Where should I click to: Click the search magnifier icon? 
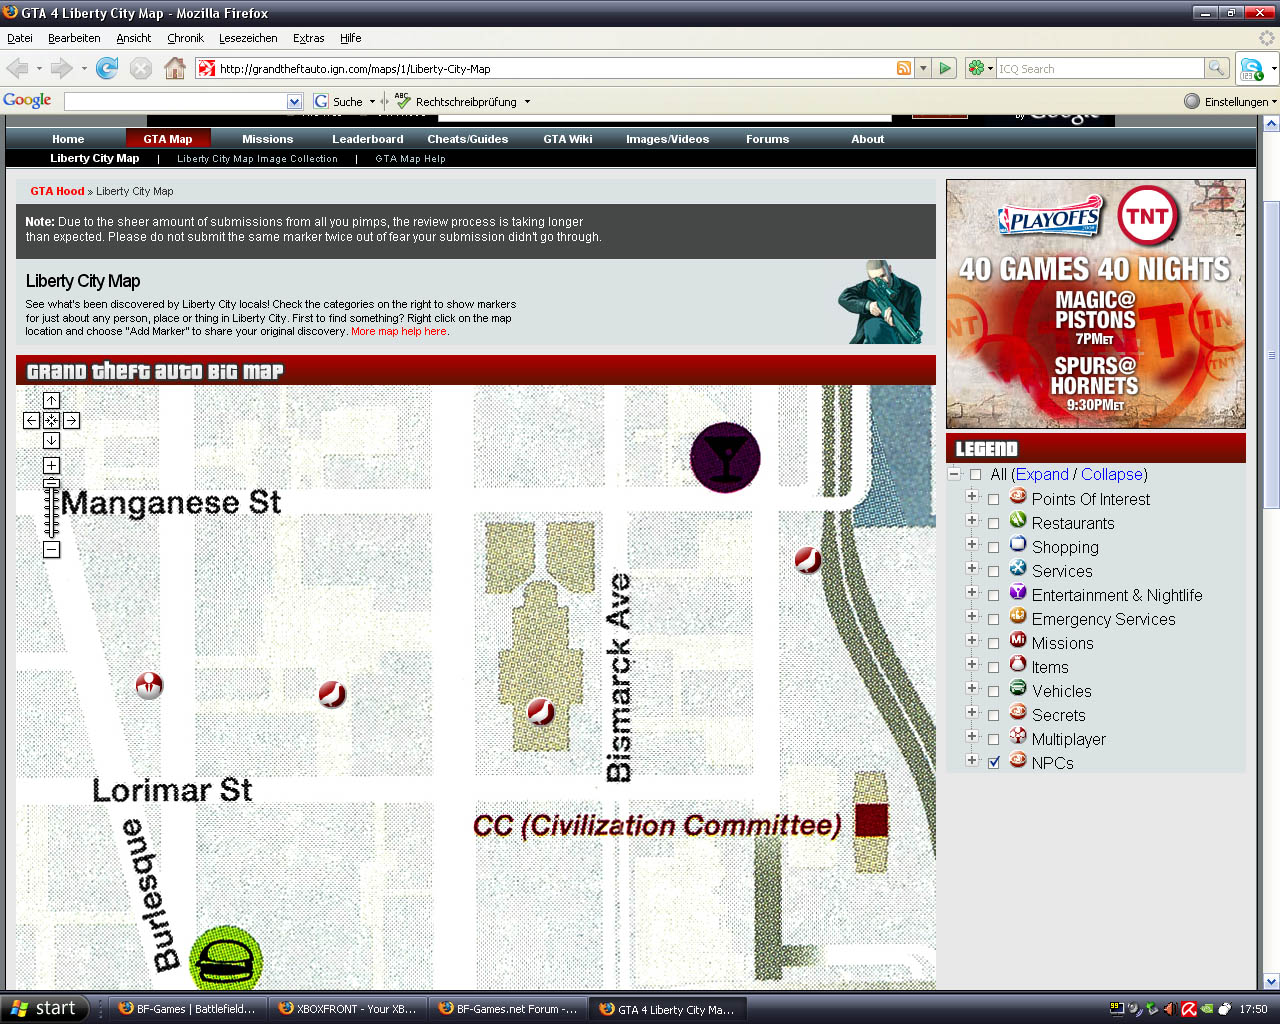[1217, 68]
